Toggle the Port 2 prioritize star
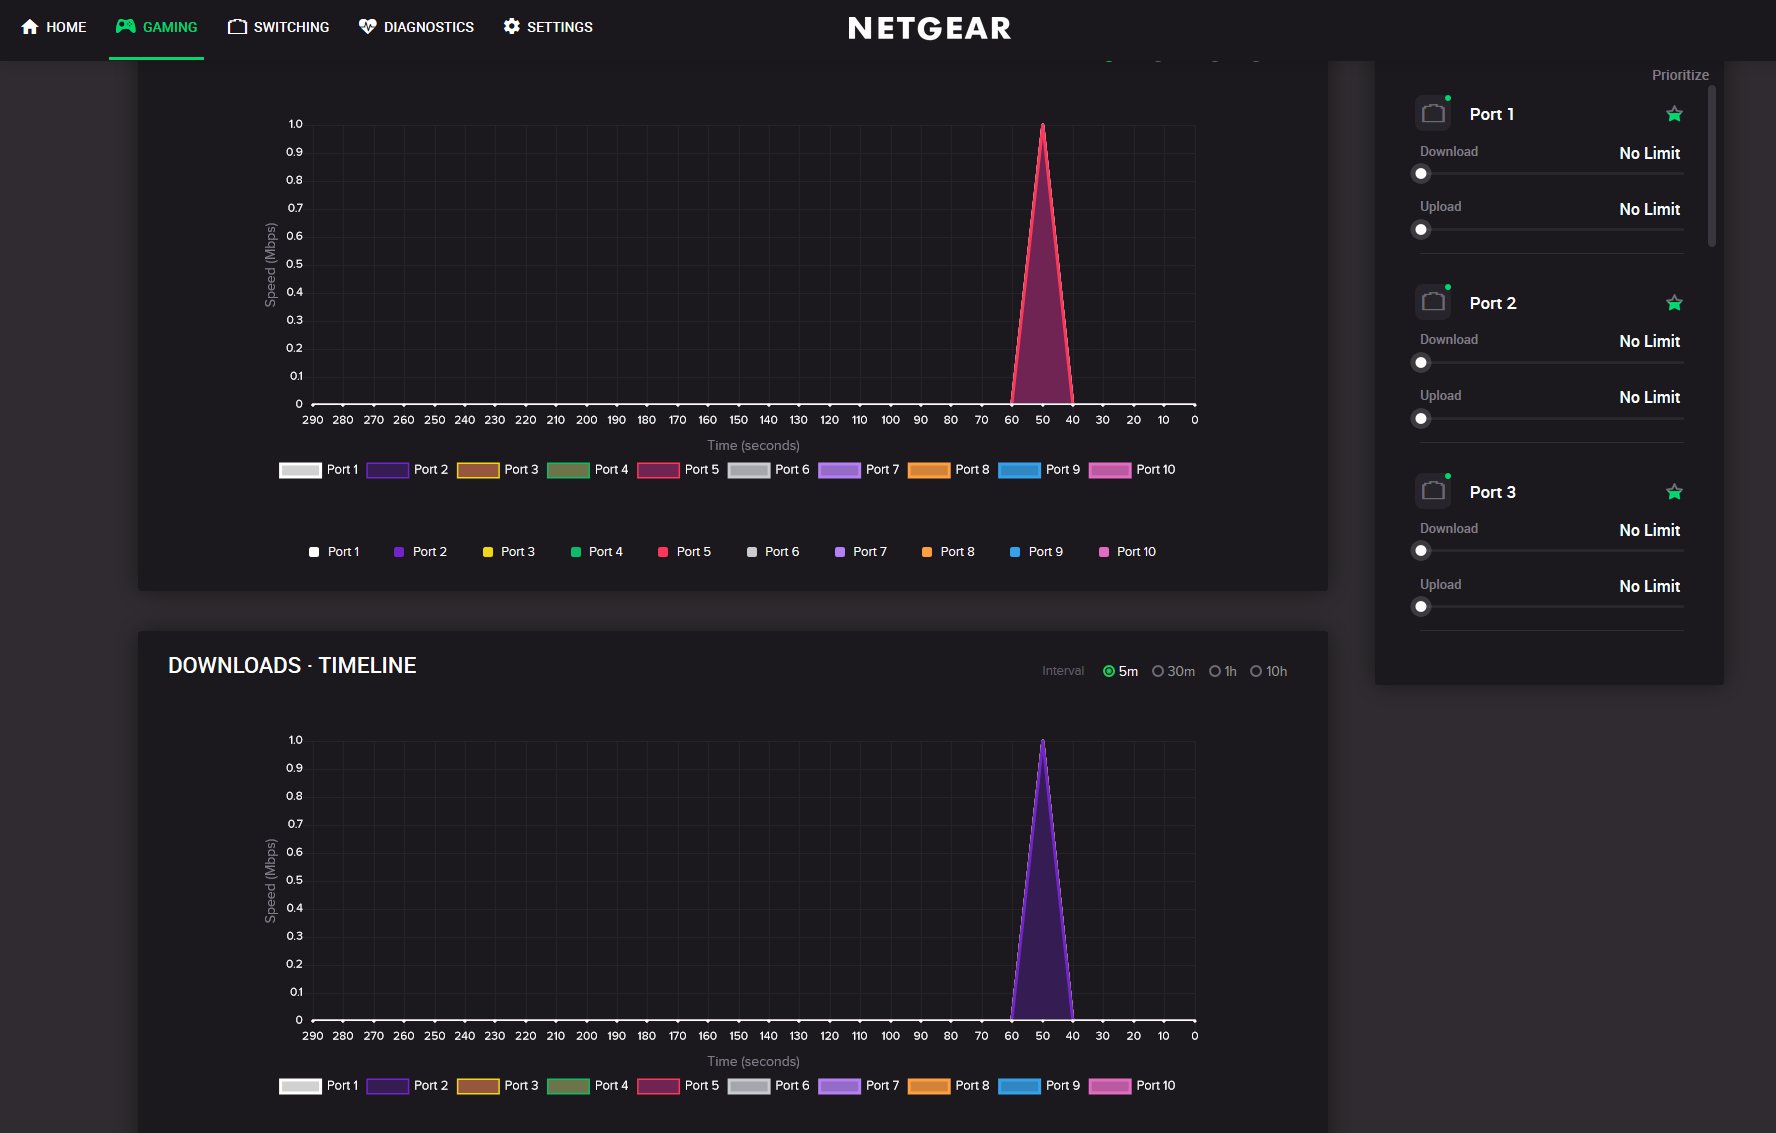This screenshot has height=1133, width=1776. click(x=1674, y=303)
